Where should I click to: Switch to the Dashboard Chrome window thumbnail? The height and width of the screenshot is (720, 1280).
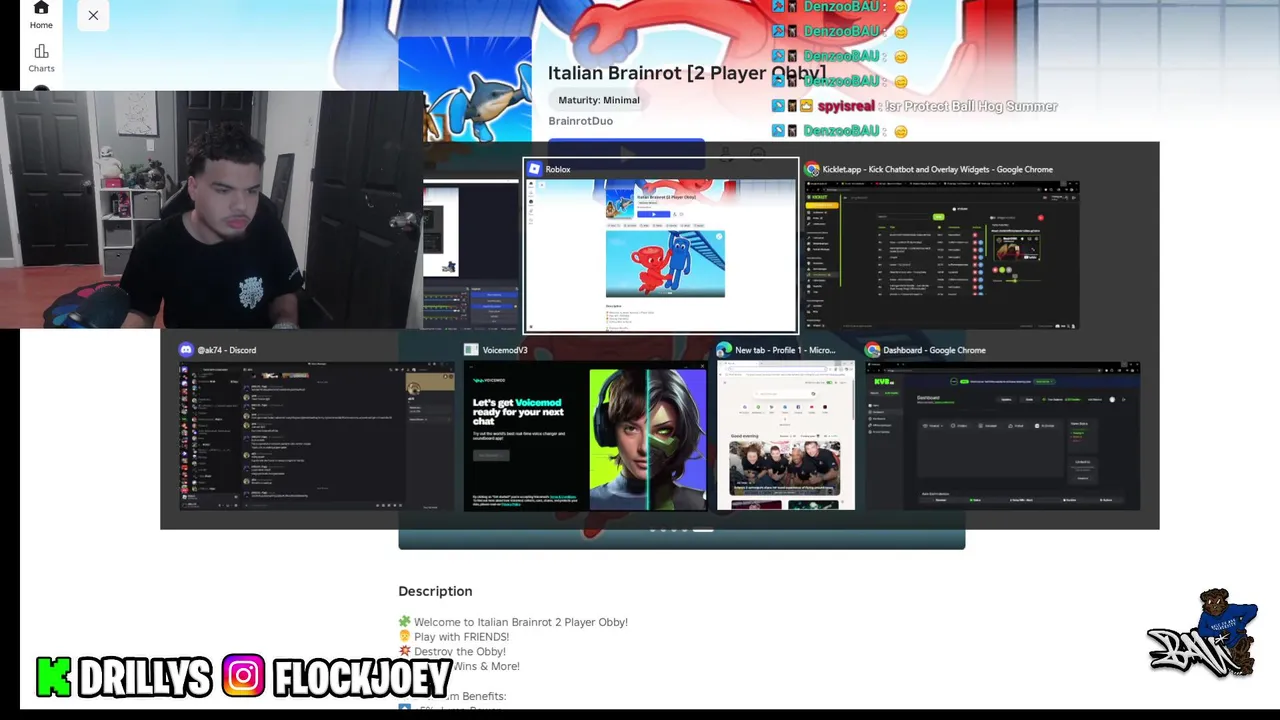[1002, 436]
